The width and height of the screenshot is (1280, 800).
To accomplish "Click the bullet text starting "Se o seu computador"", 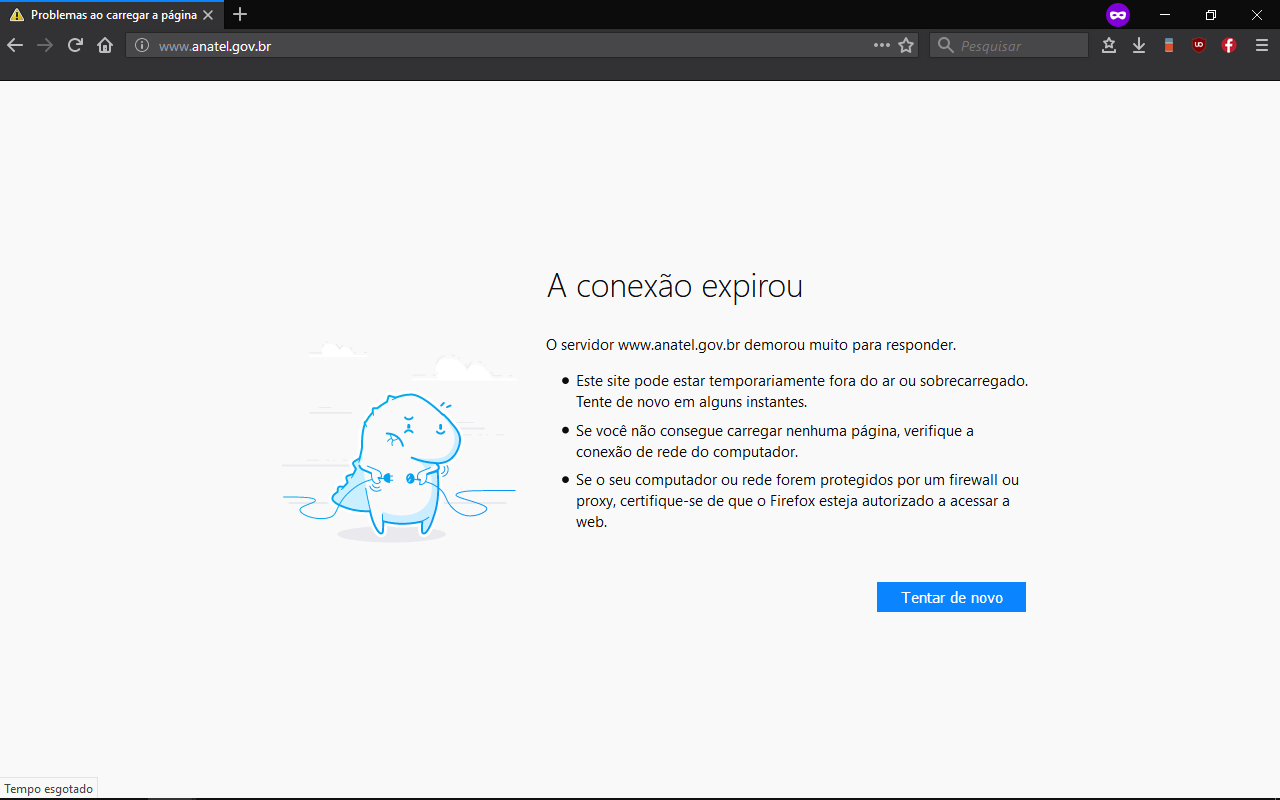I will pyautogui.click(x=798, y=501).
